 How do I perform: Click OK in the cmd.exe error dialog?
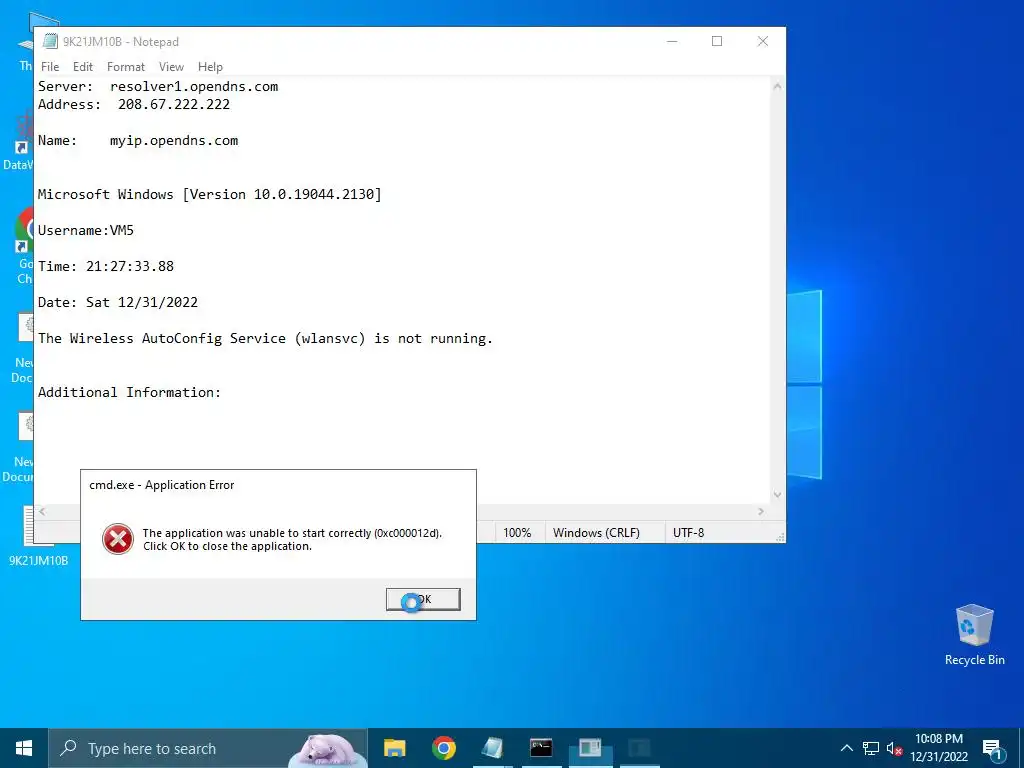[423, 599]
